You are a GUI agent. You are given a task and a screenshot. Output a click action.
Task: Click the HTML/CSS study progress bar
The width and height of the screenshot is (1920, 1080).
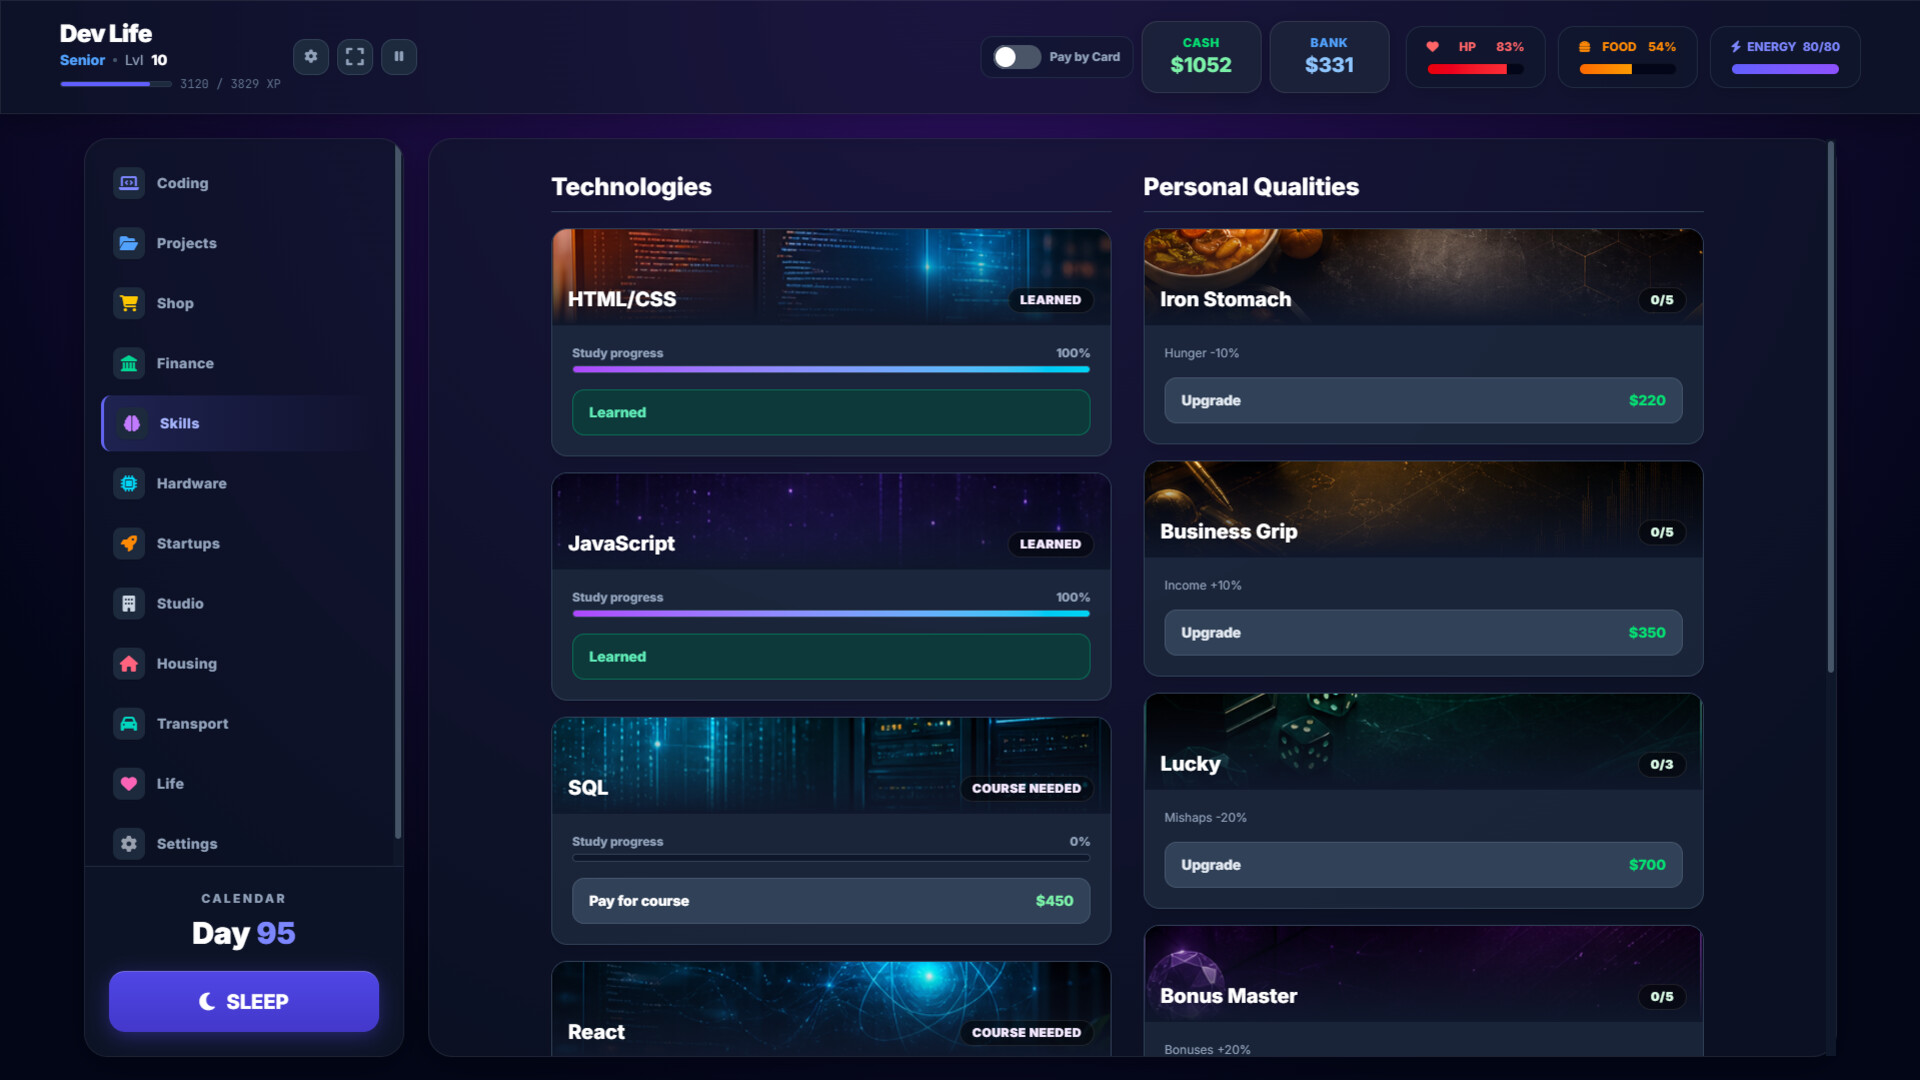click(831, 369)
